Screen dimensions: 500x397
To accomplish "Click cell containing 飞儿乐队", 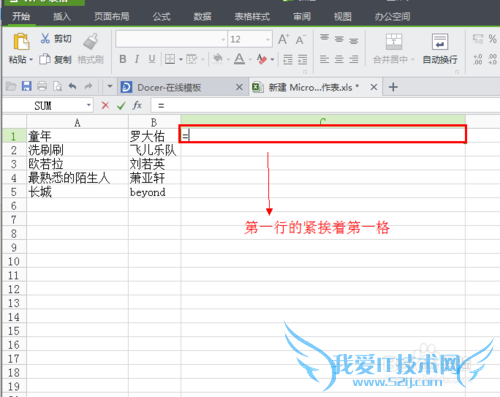I will point(154,150).
